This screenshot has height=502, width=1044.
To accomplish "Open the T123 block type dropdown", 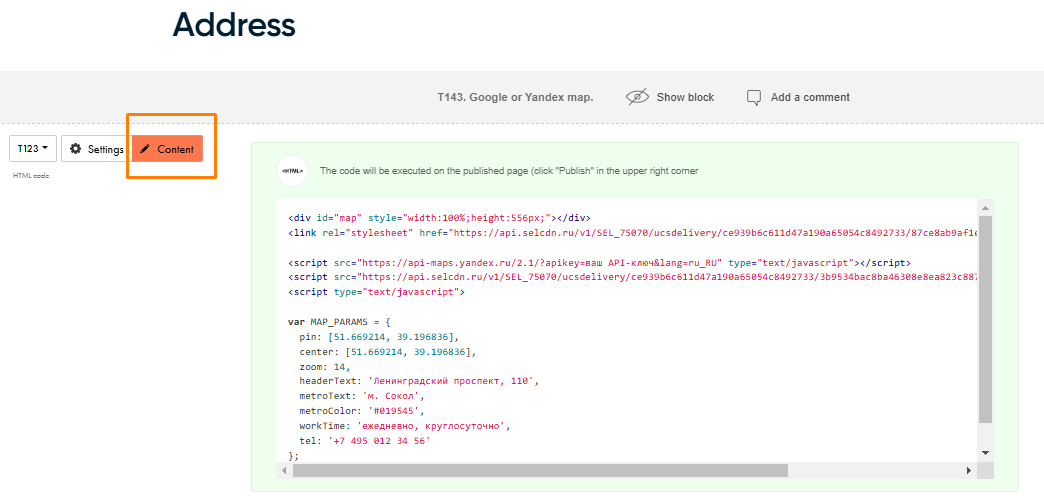I will point(33,148).
